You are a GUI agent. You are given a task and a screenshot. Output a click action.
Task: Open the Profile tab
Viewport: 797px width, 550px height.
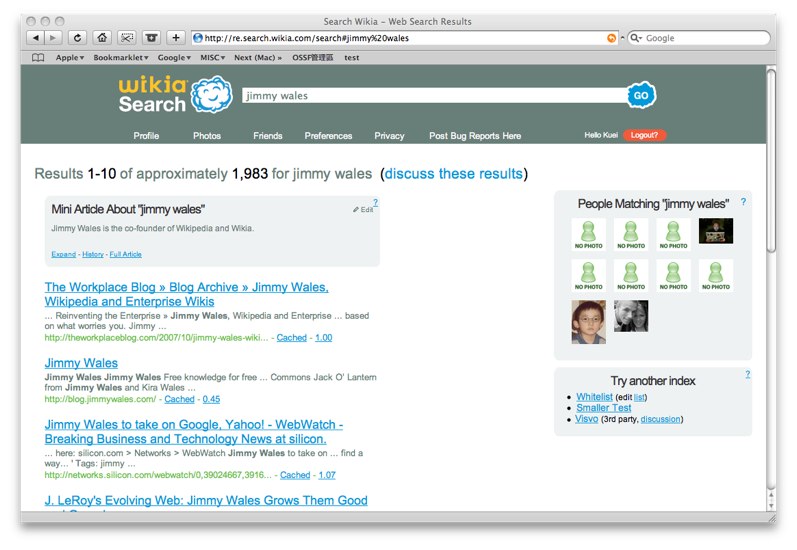146,136
